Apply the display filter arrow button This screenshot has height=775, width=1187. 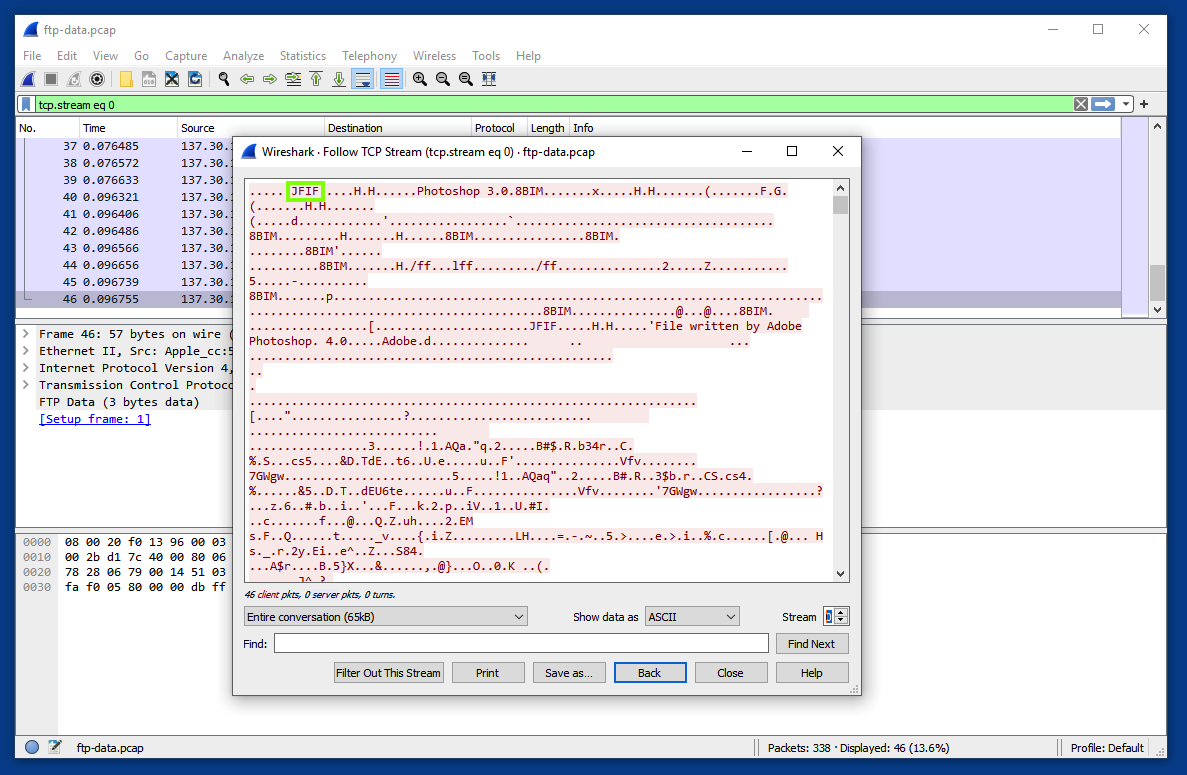point(1103,104)
